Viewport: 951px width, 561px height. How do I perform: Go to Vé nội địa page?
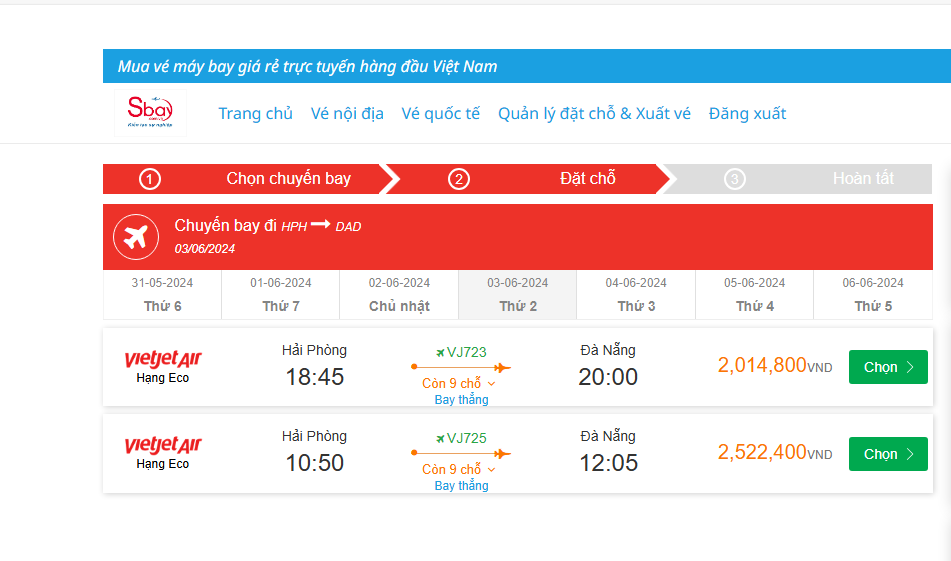click(347, 114)
